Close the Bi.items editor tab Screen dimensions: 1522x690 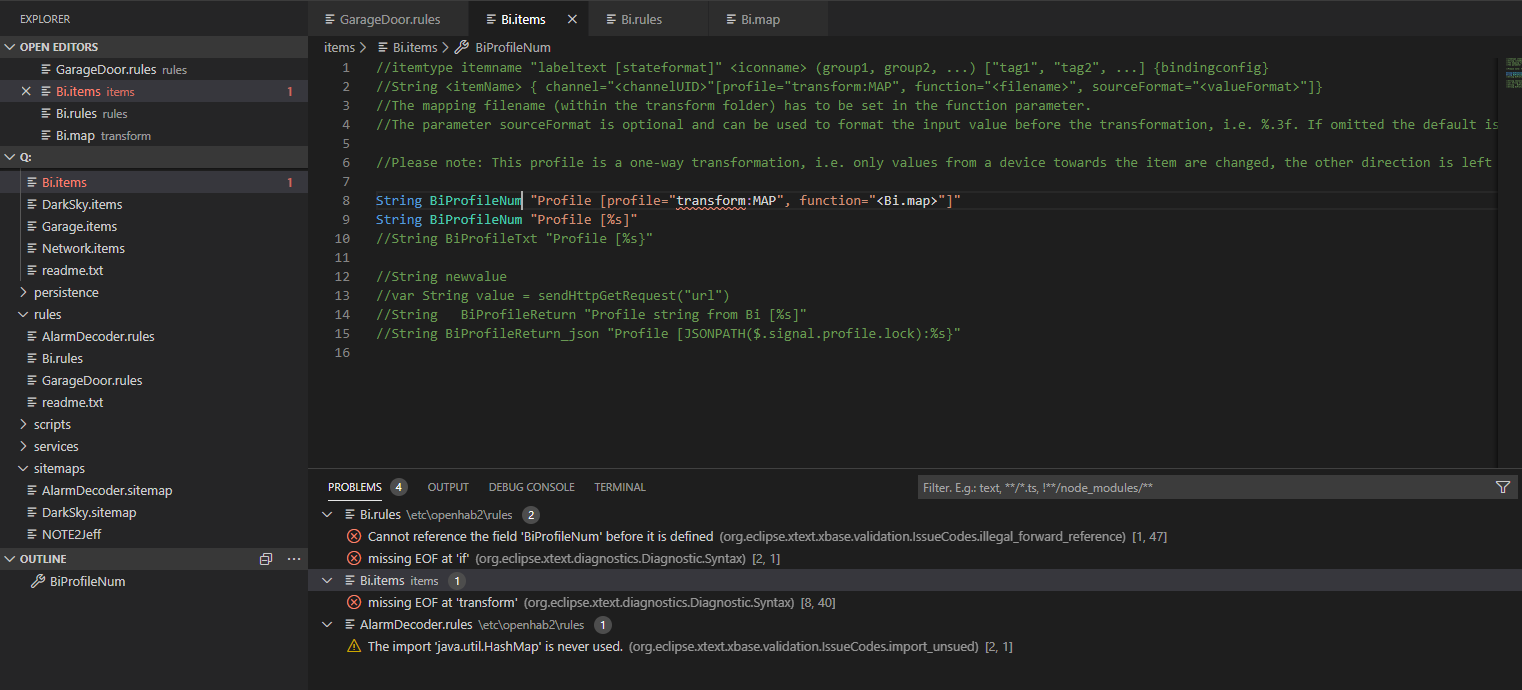pos(572,19)
